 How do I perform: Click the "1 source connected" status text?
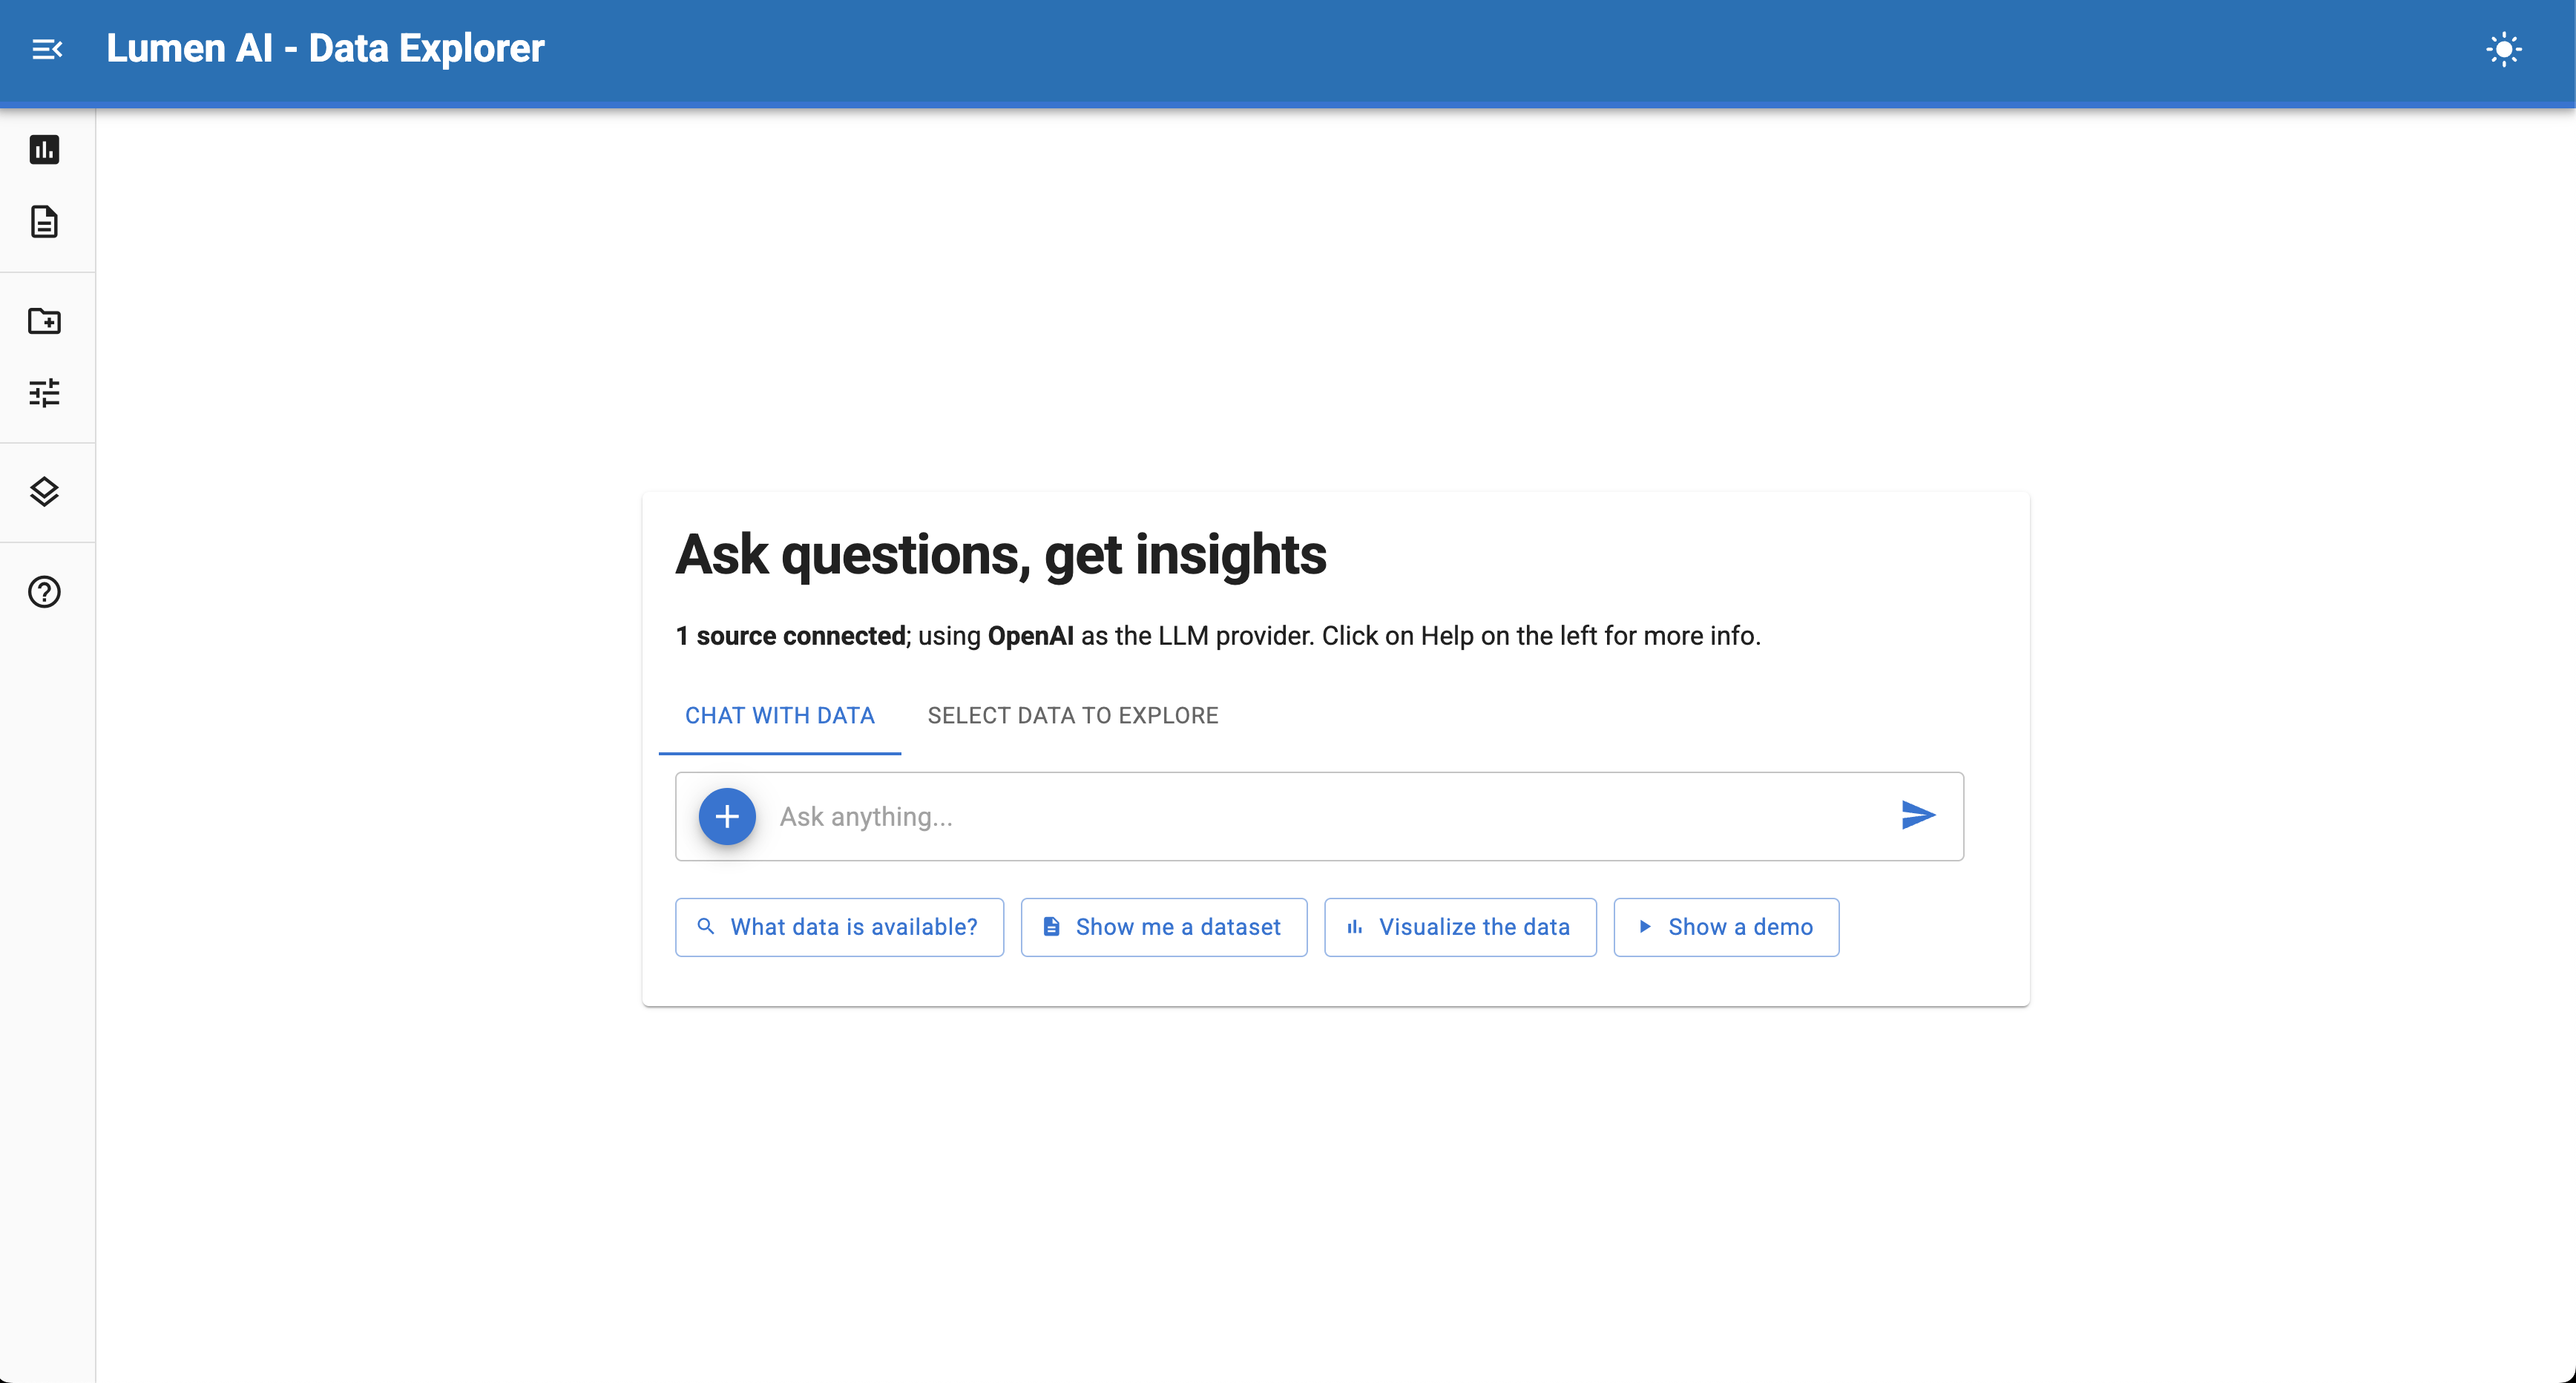point(790,636)
